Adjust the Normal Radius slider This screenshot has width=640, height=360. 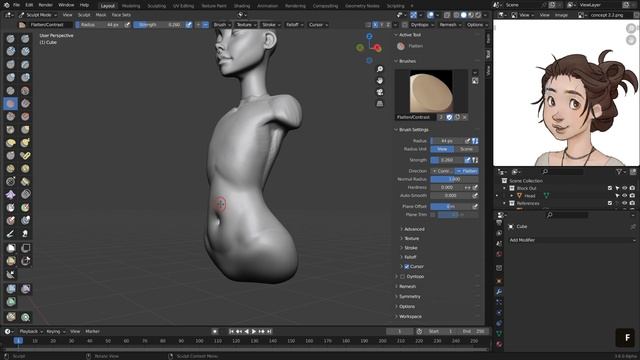[454, 179]
